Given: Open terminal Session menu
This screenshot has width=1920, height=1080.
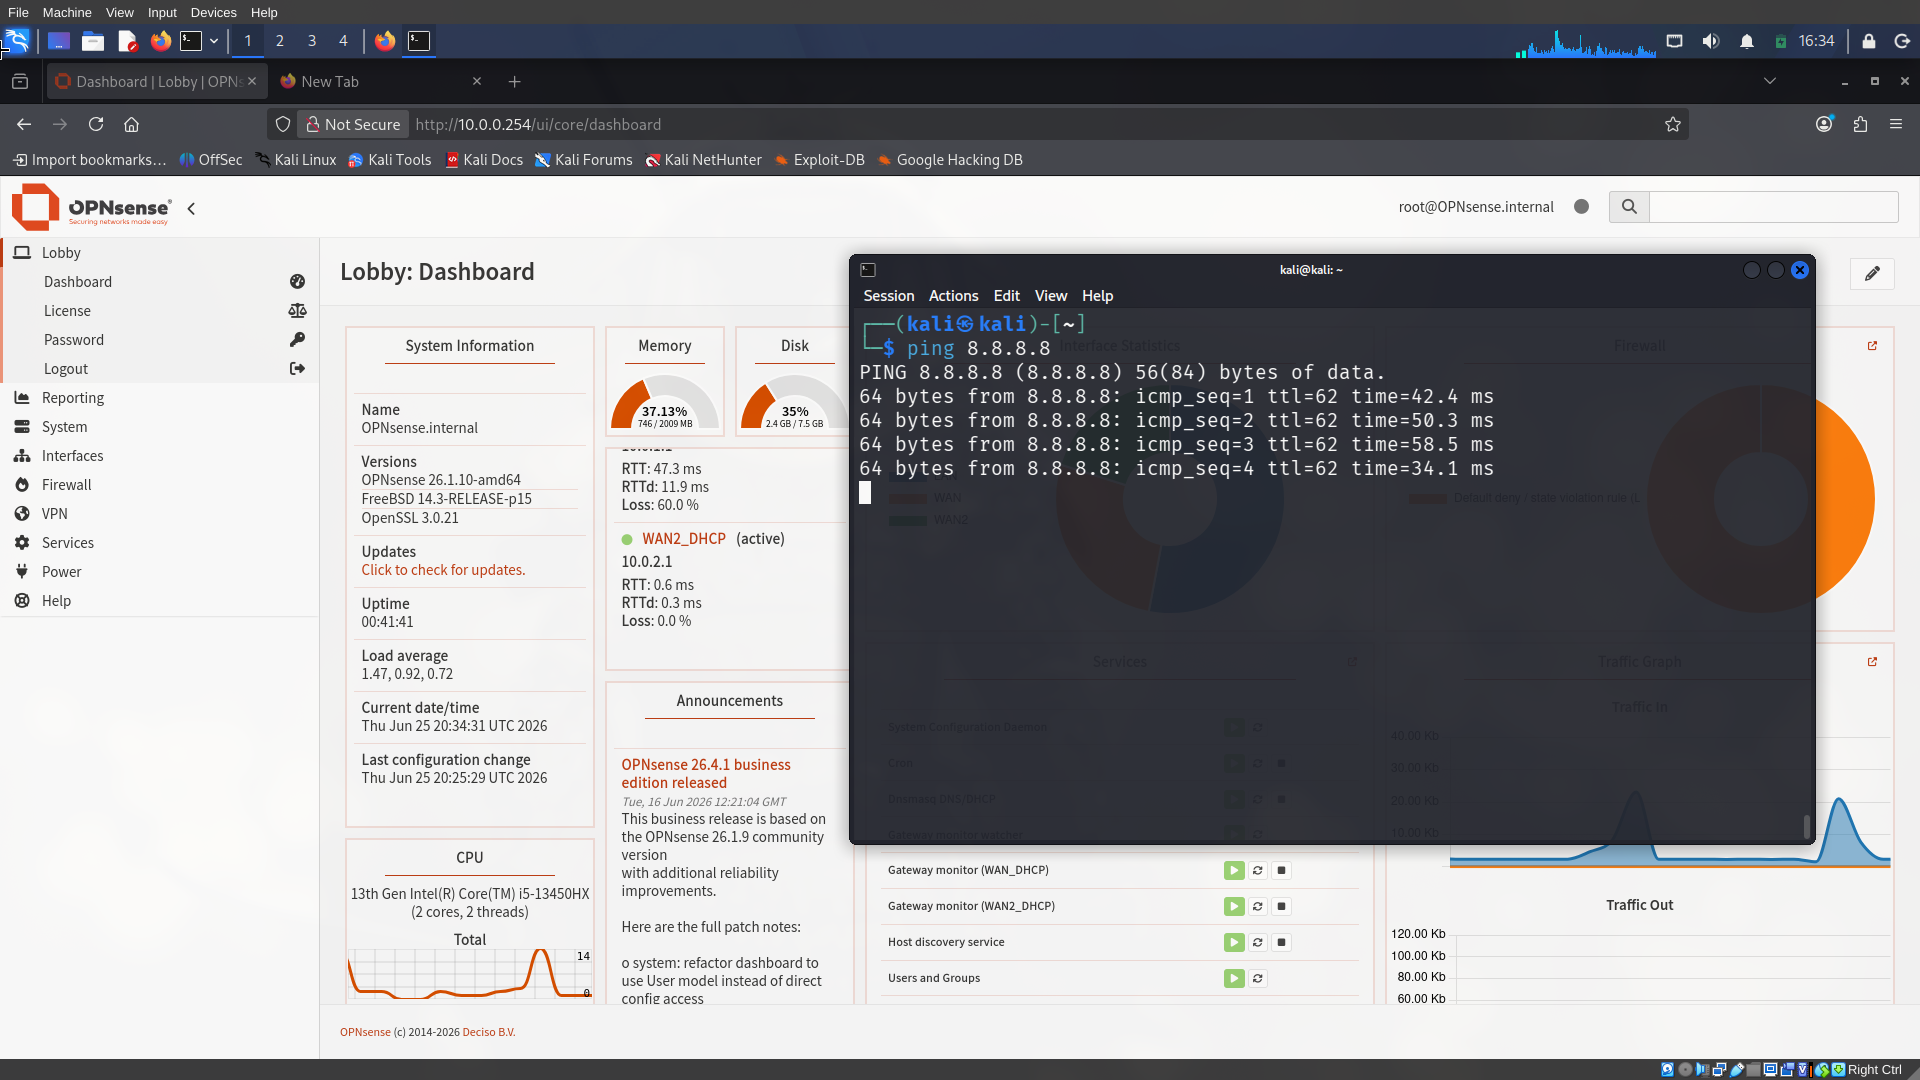Looking at the screenshot, I should [x=888, y=296].
